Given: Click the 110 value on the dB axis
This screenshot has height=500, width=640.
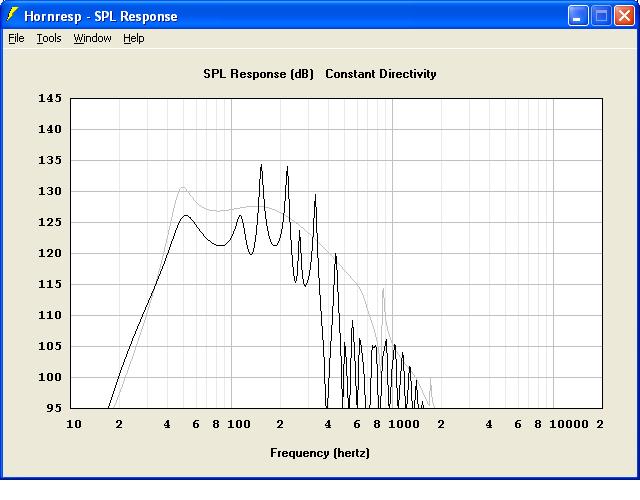Looking at the screenshot, I should (x=50, y=316).
